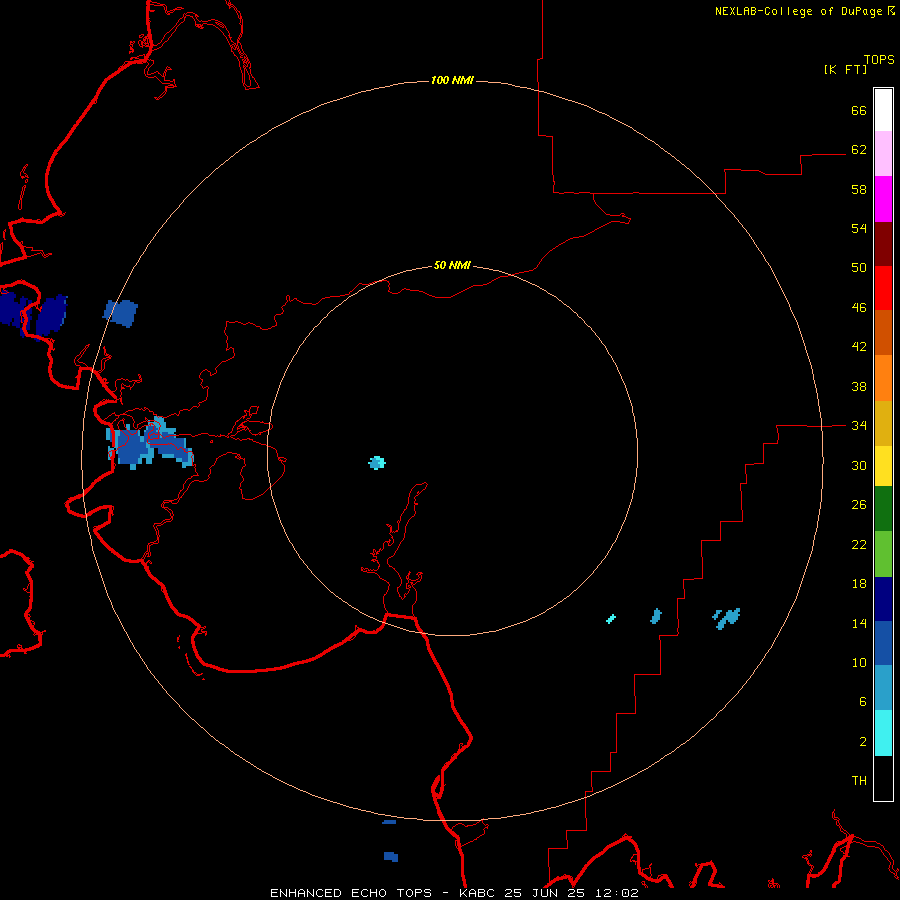Pick the magenta legend color band
The image size is (900, 900).
pos(883,199)
